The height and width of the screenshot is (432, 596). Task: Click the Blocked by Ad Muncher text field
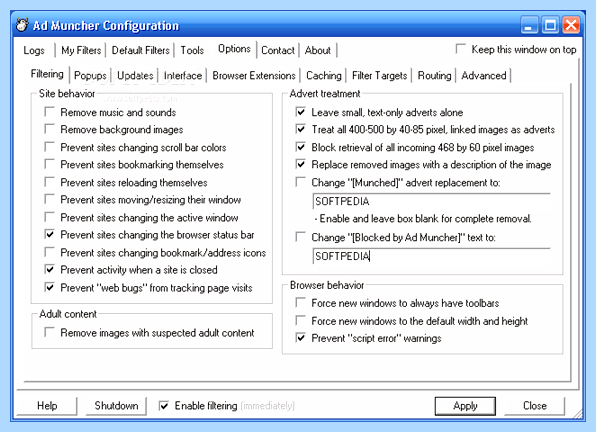(431, 256)
